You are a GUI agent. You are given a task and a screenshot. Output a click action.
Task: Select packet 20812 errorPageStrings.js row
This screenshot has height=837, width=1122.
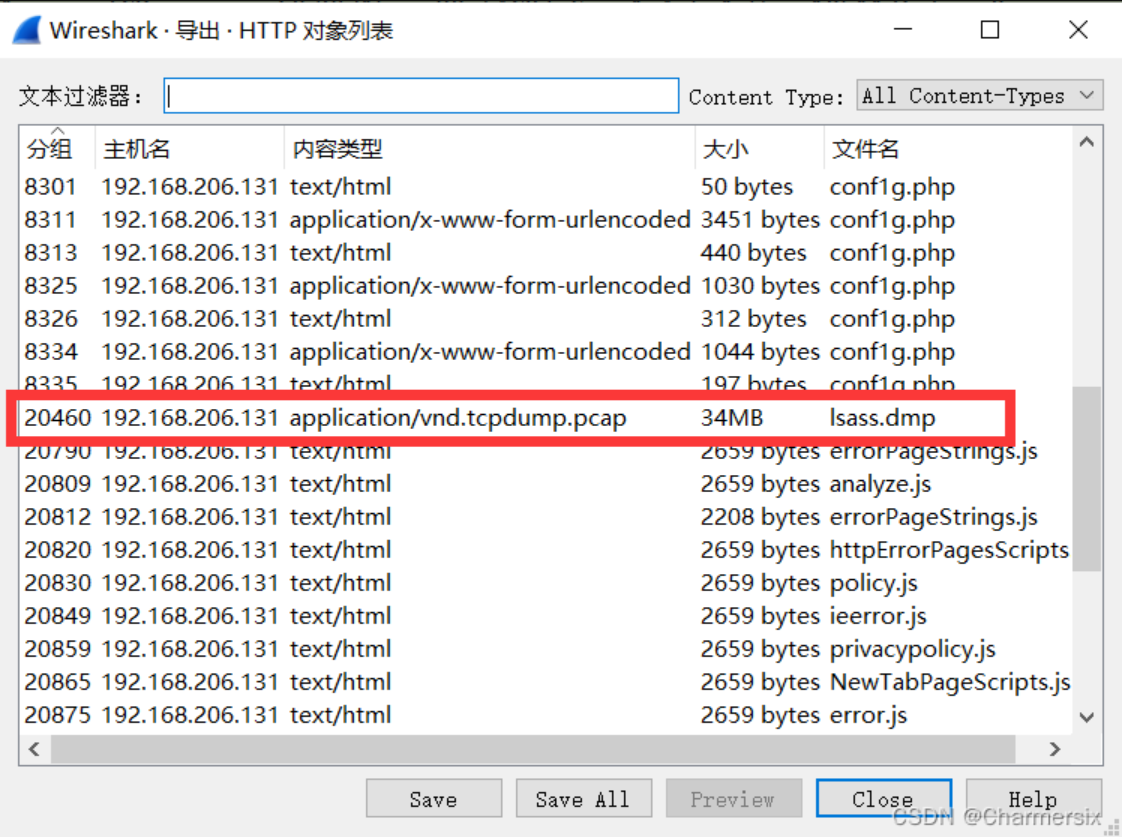pos(547,517)
